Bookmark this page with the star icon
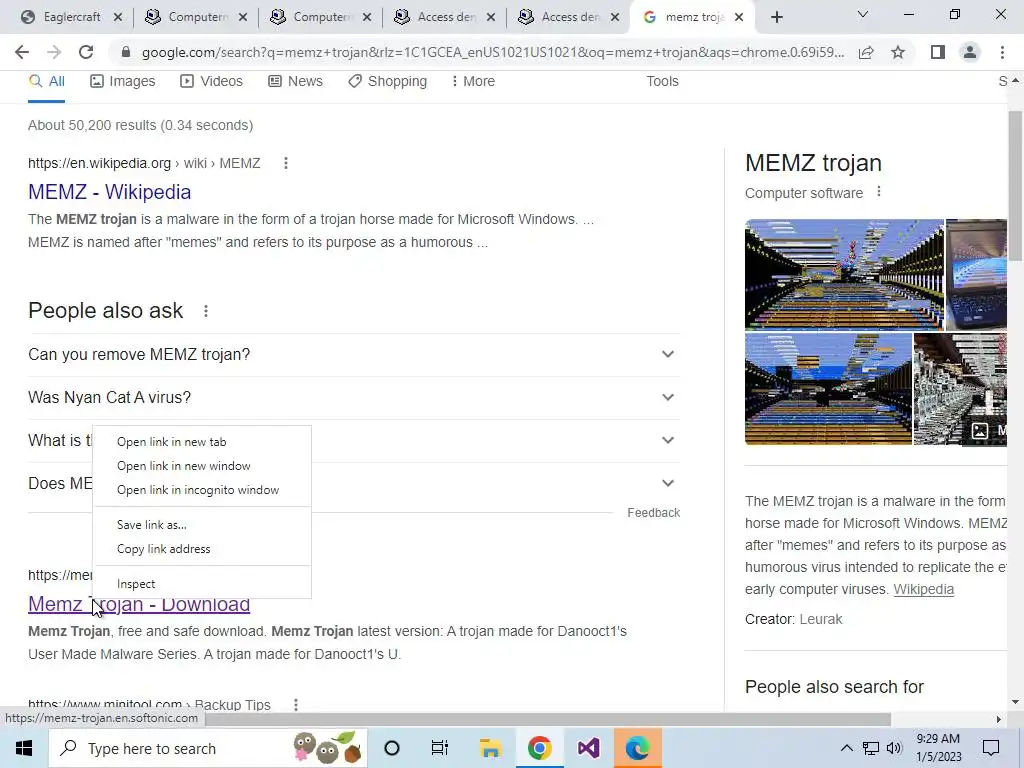 [x=898, y=52]
